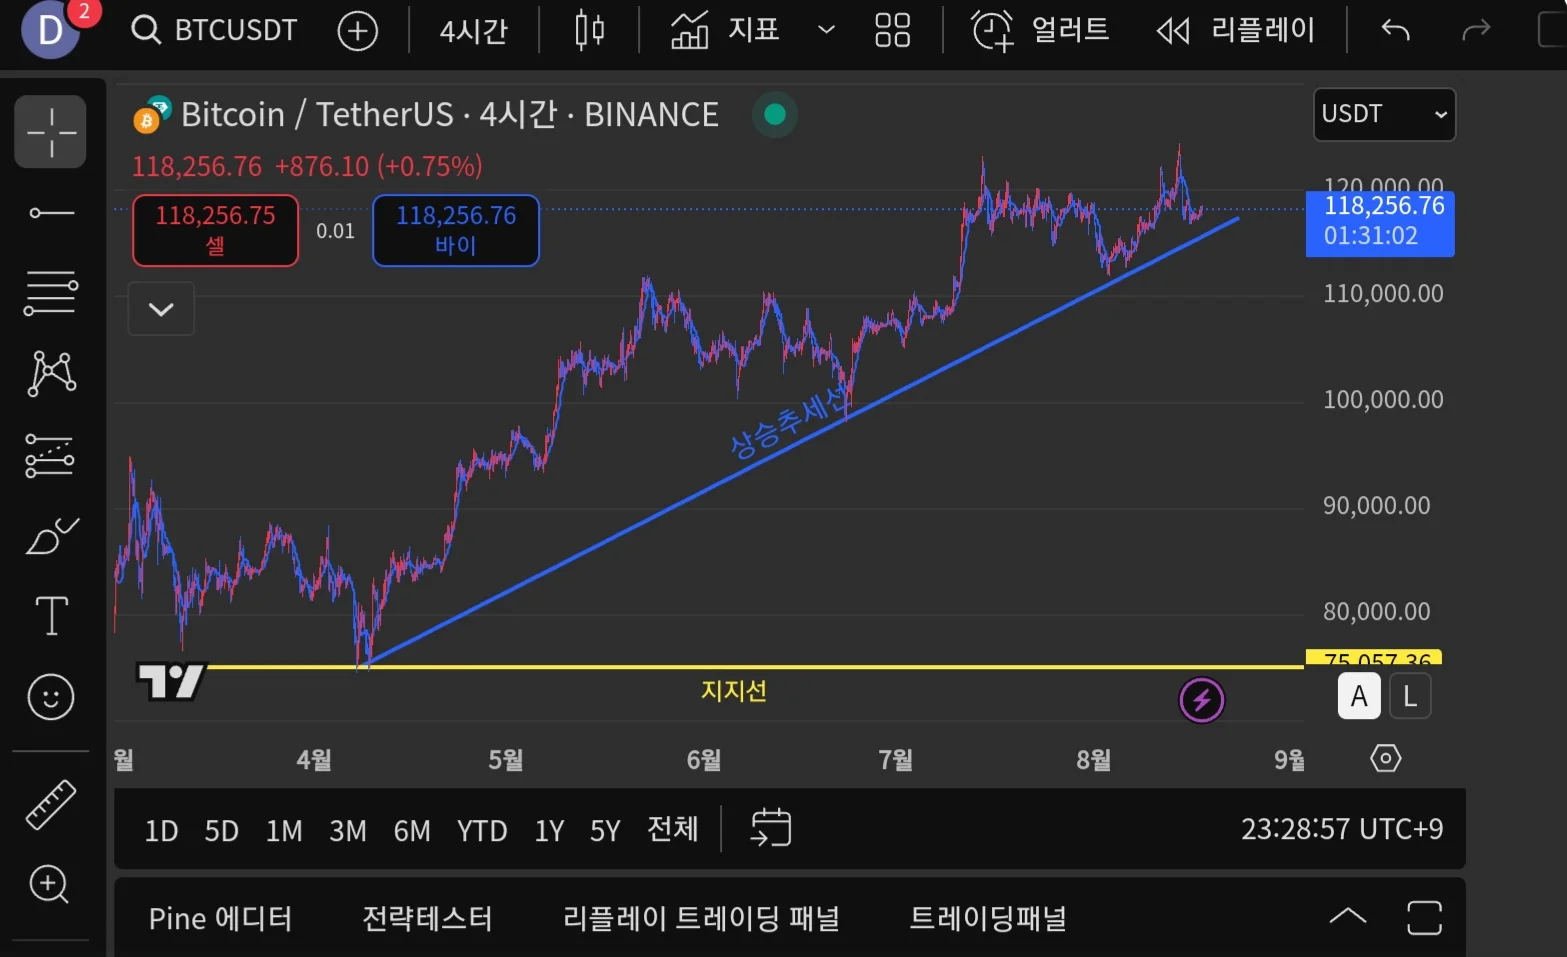Viewport: 1567px width, 957px height.
Task: Click the 75,057.36 yellow price label
Action: [x=1374, y=658]
